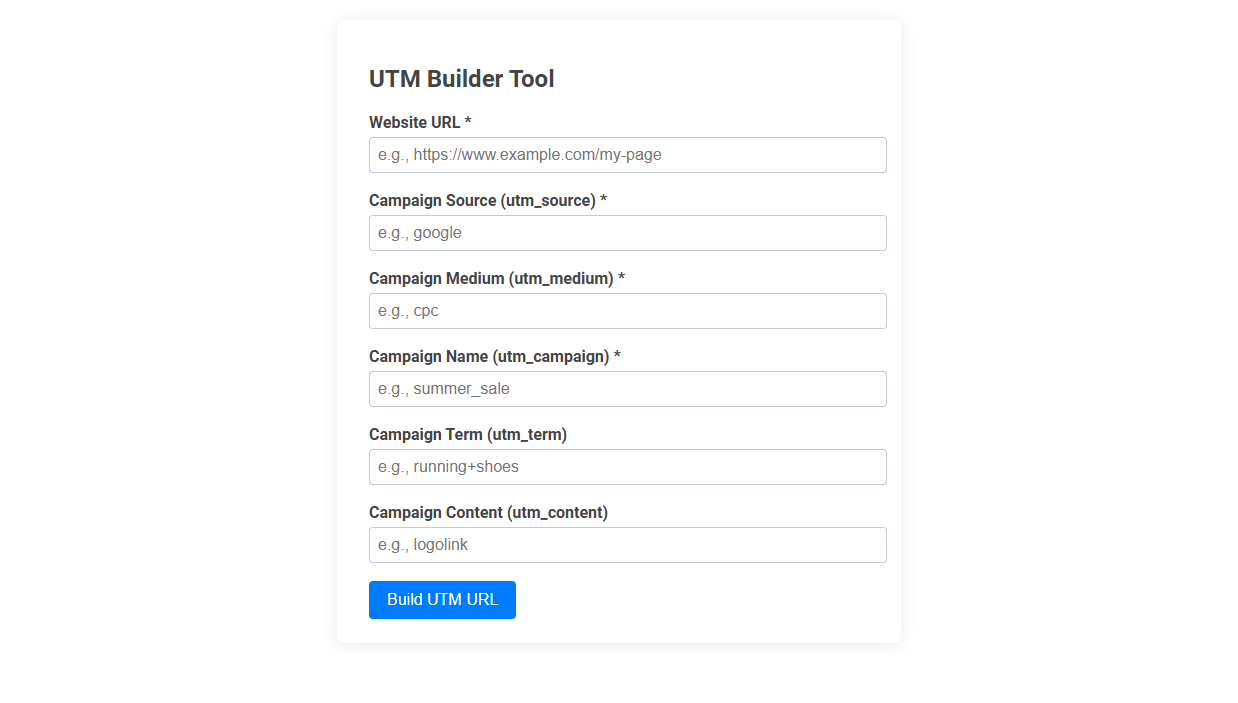Click the Campaign Term (utm_term) label
Screen dimensions: 1238x703
pyautogui.click(x=468, y=434)
